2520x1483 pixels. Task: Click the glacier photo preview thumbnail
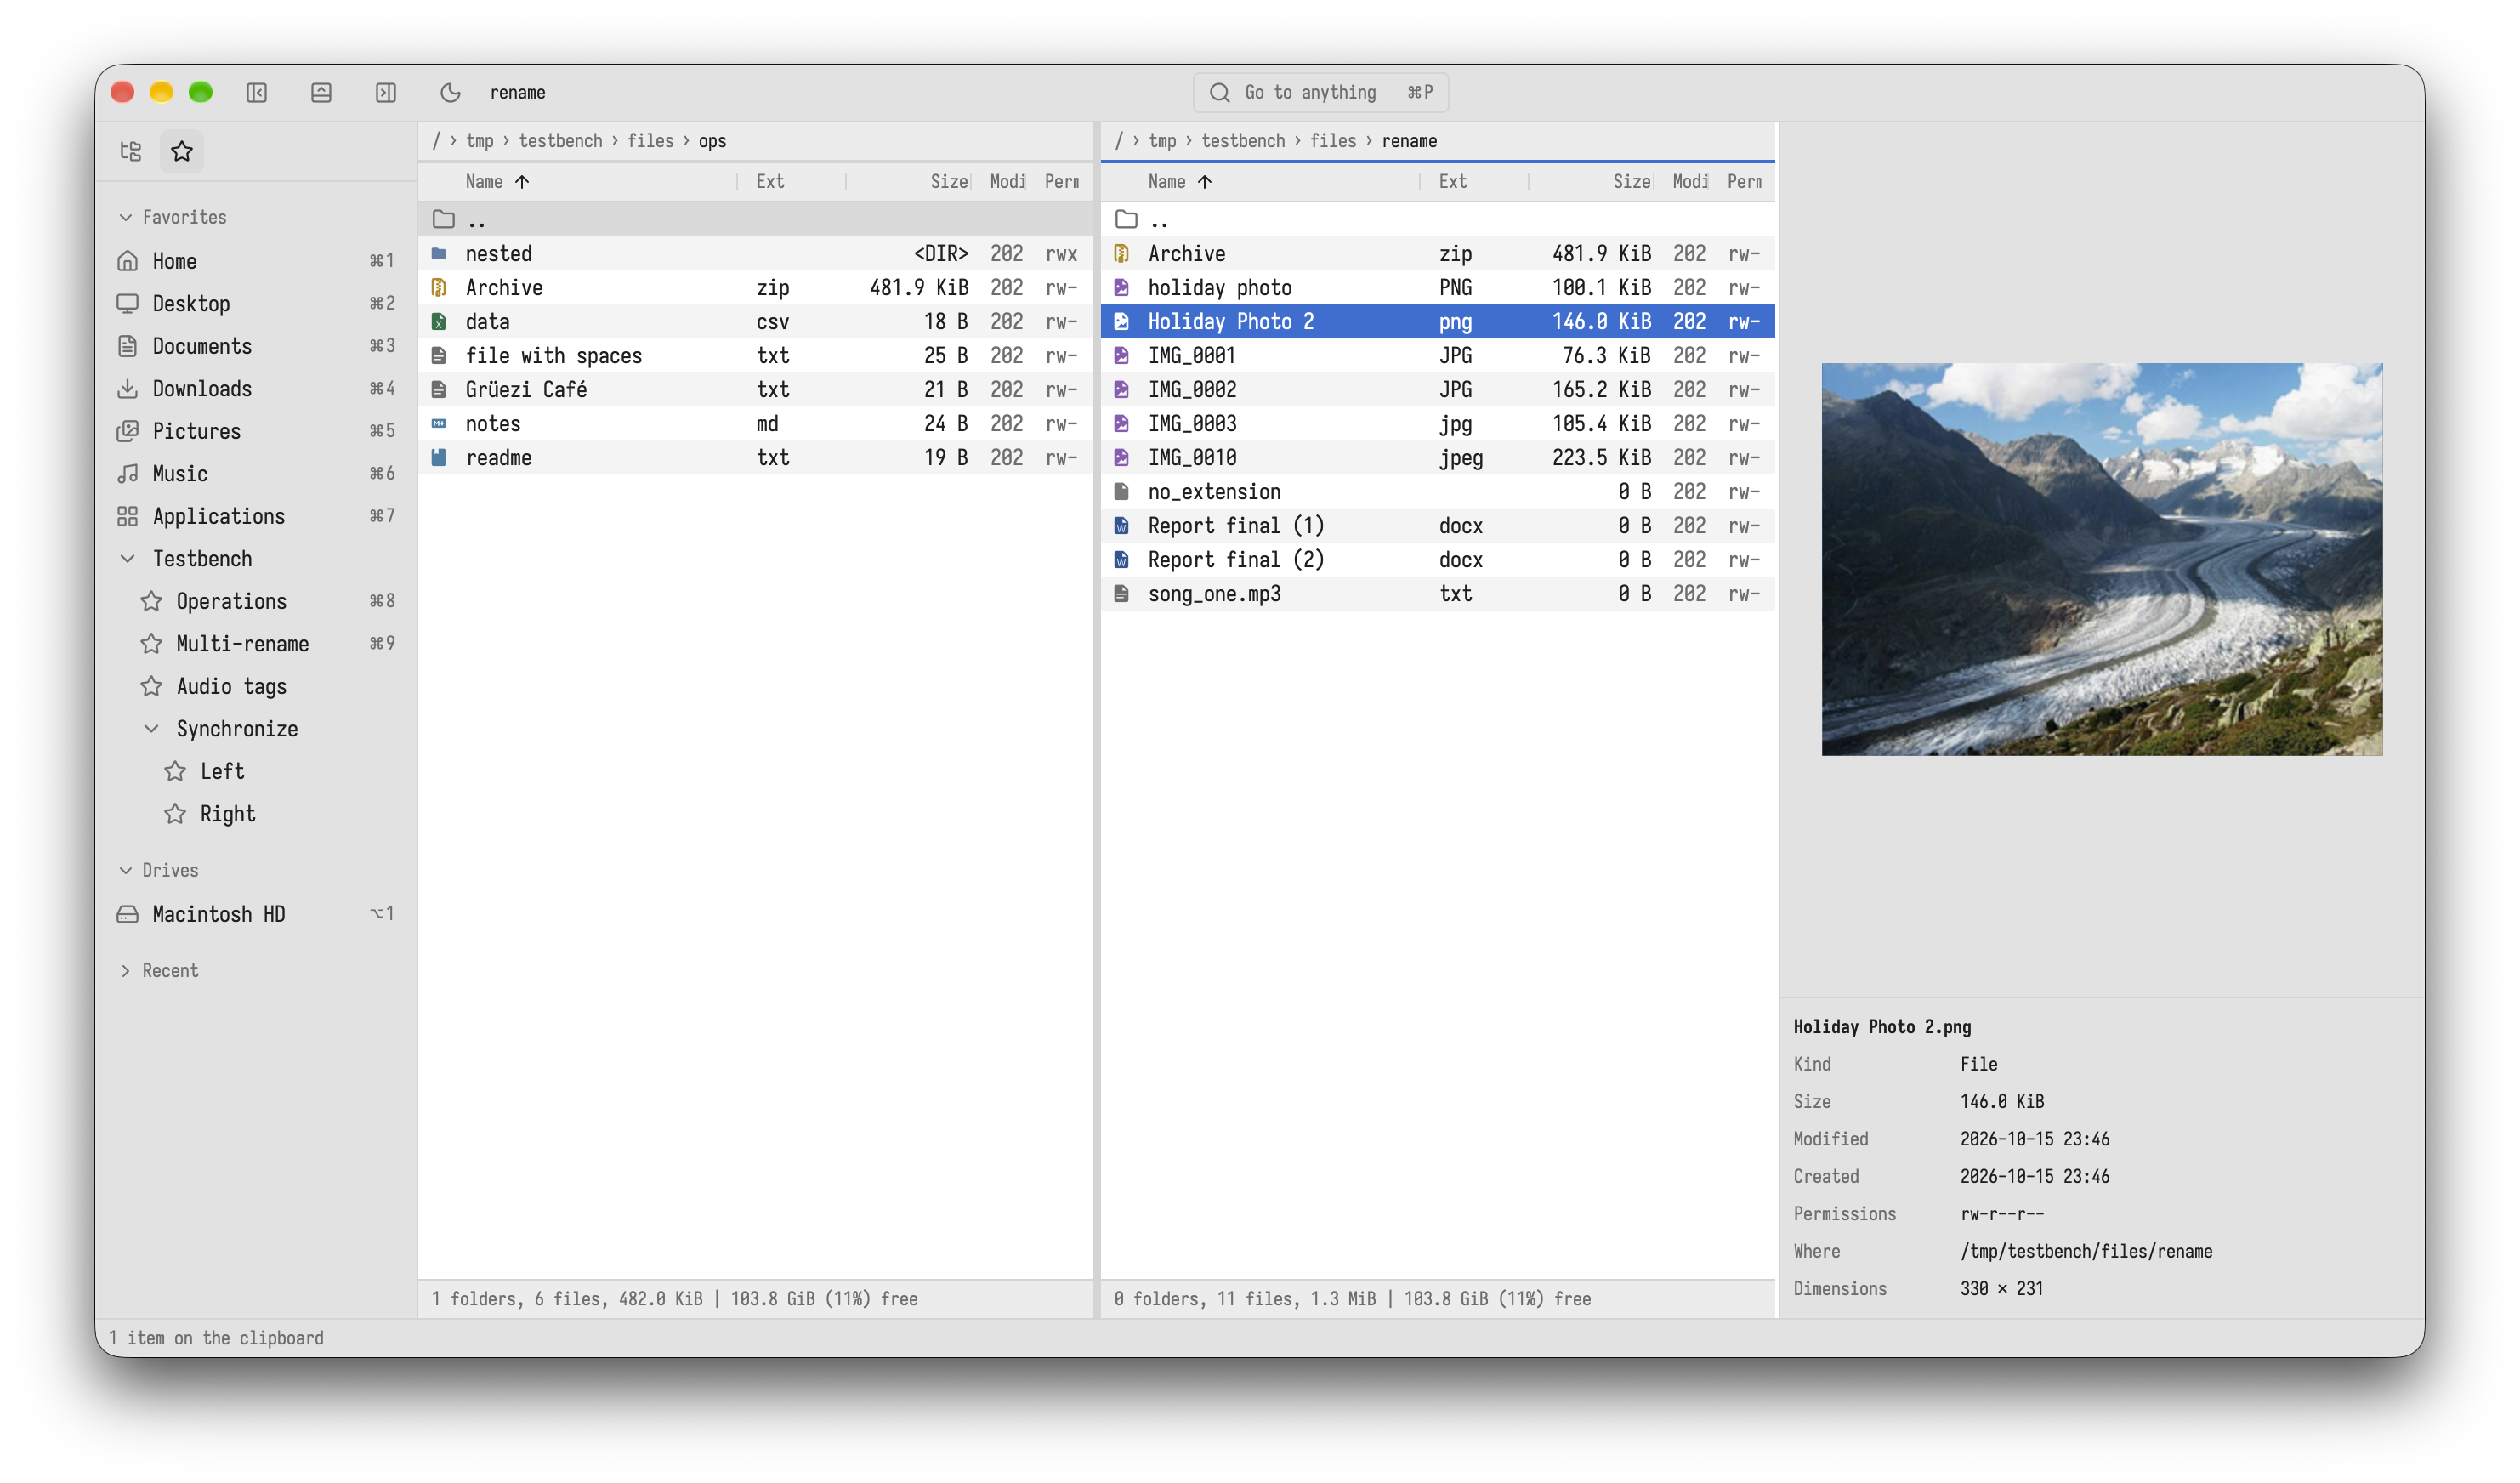[2101, 559]
